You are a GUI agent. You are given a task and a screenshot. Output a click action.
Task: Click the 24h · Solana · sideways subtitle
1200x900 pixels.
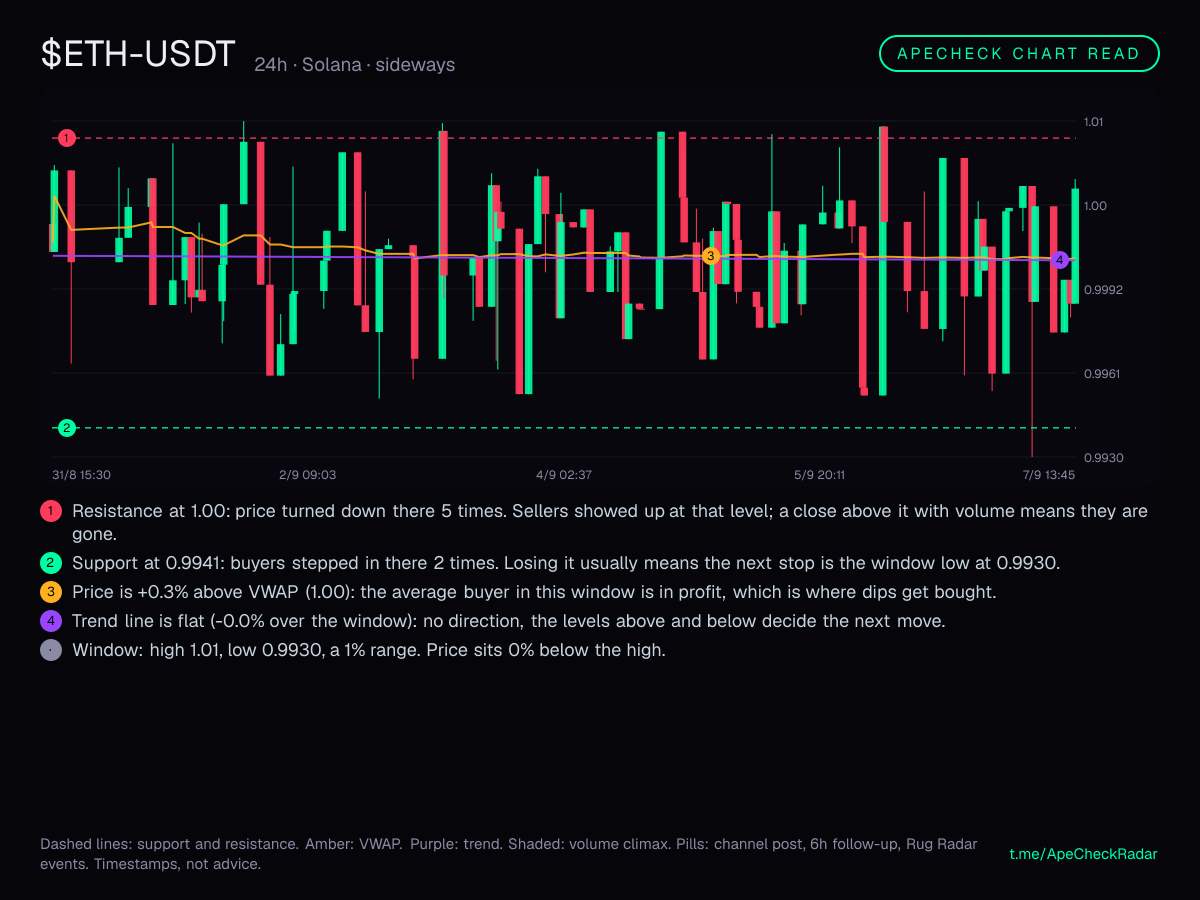355,65
